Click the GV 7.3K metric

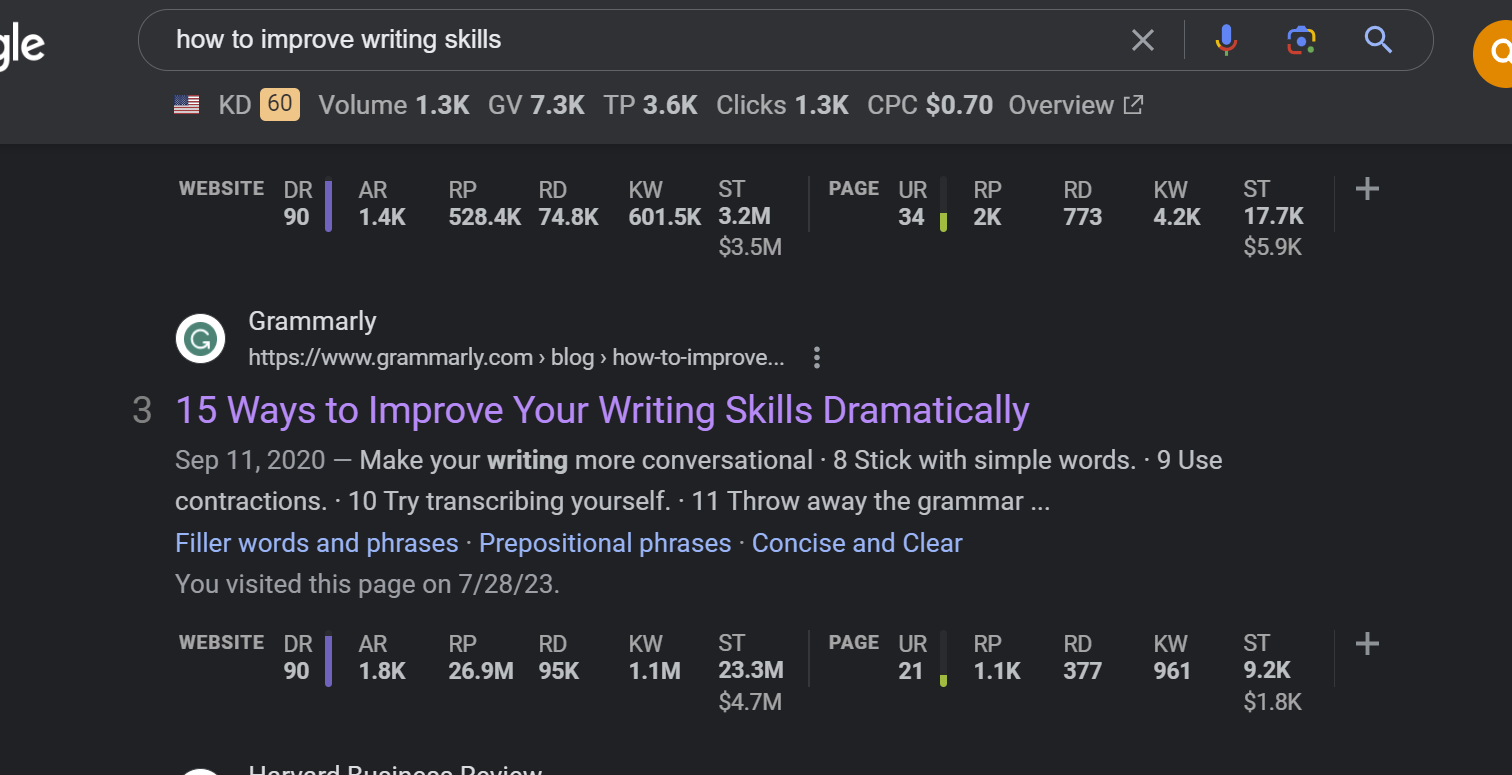[536, 105]
